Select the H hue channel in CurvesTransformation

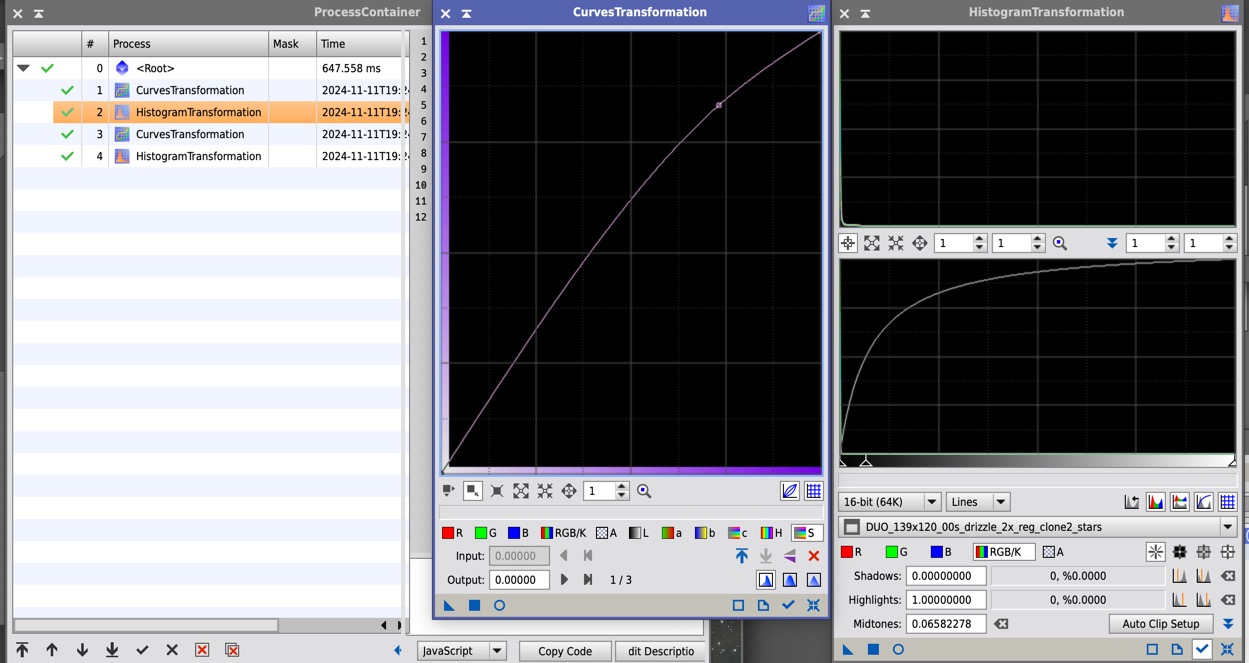tap(771, 533)
